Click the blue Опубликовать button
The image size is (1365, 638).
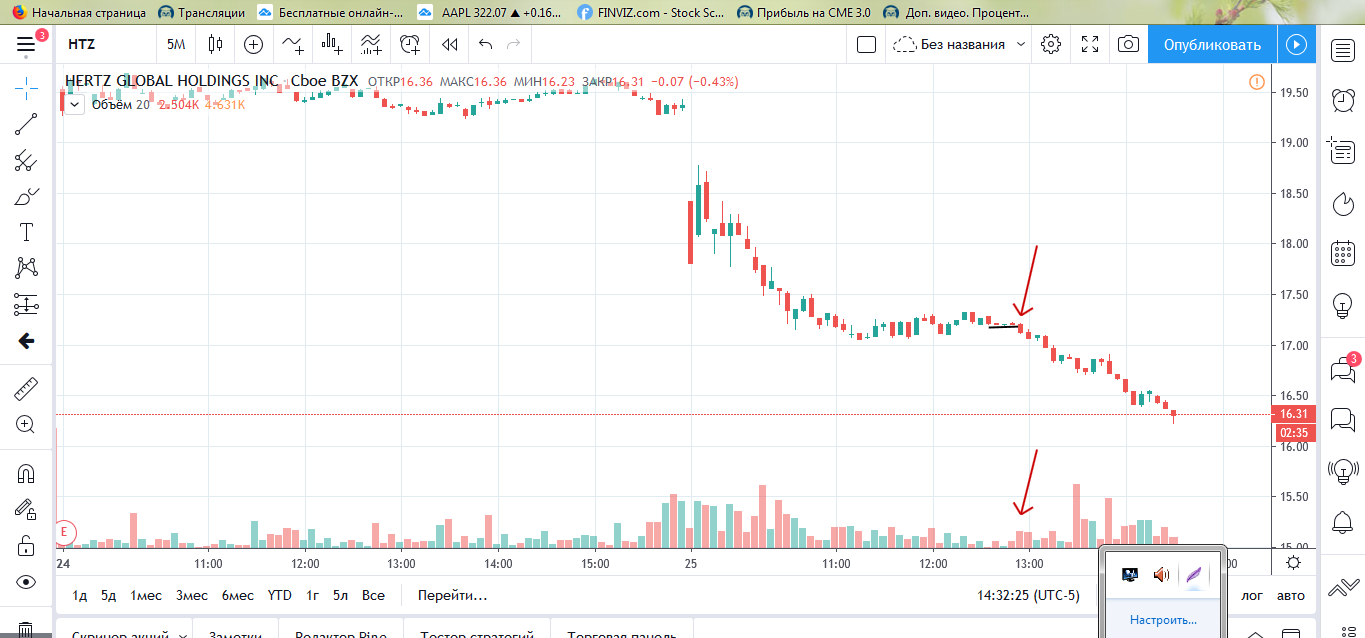point(1213,44)
